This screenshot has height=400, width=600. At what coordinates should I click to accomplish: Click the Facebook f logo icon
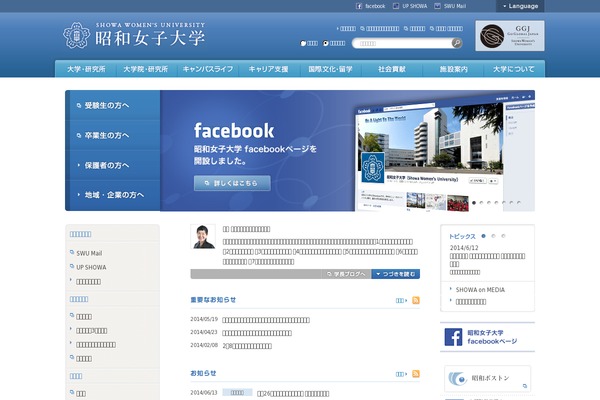pyautogui.click(x=453, y=337)
